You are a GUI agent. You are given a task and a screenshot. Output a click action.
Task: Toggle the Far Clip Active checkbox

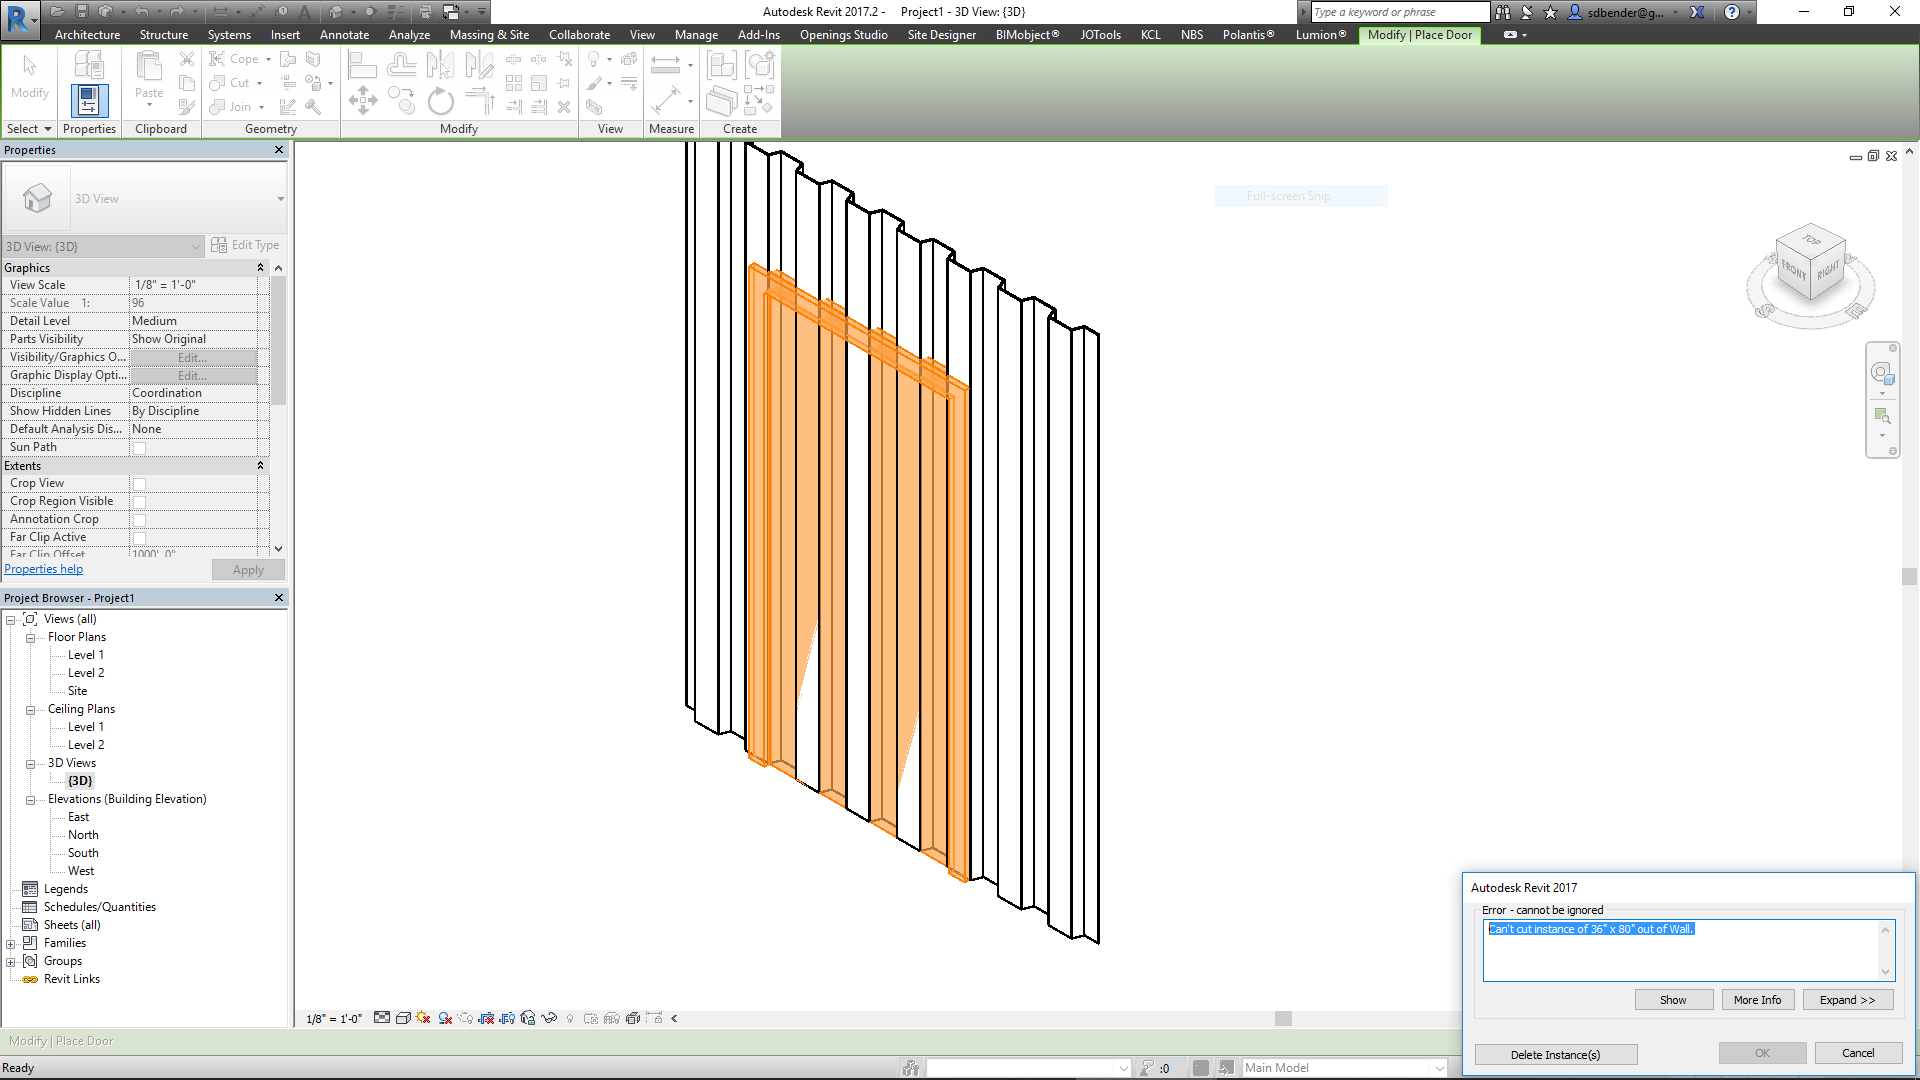[139, 538]
